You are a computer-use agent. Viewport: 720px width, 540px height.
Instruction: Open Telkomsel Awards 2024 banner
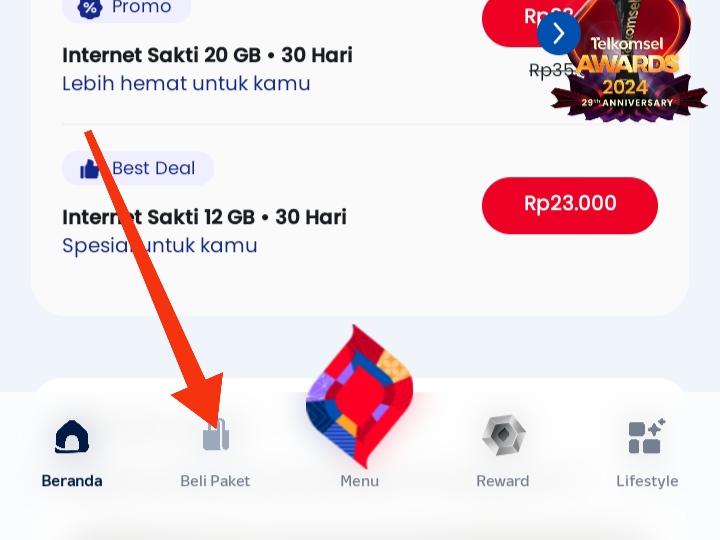pos(629,60)
